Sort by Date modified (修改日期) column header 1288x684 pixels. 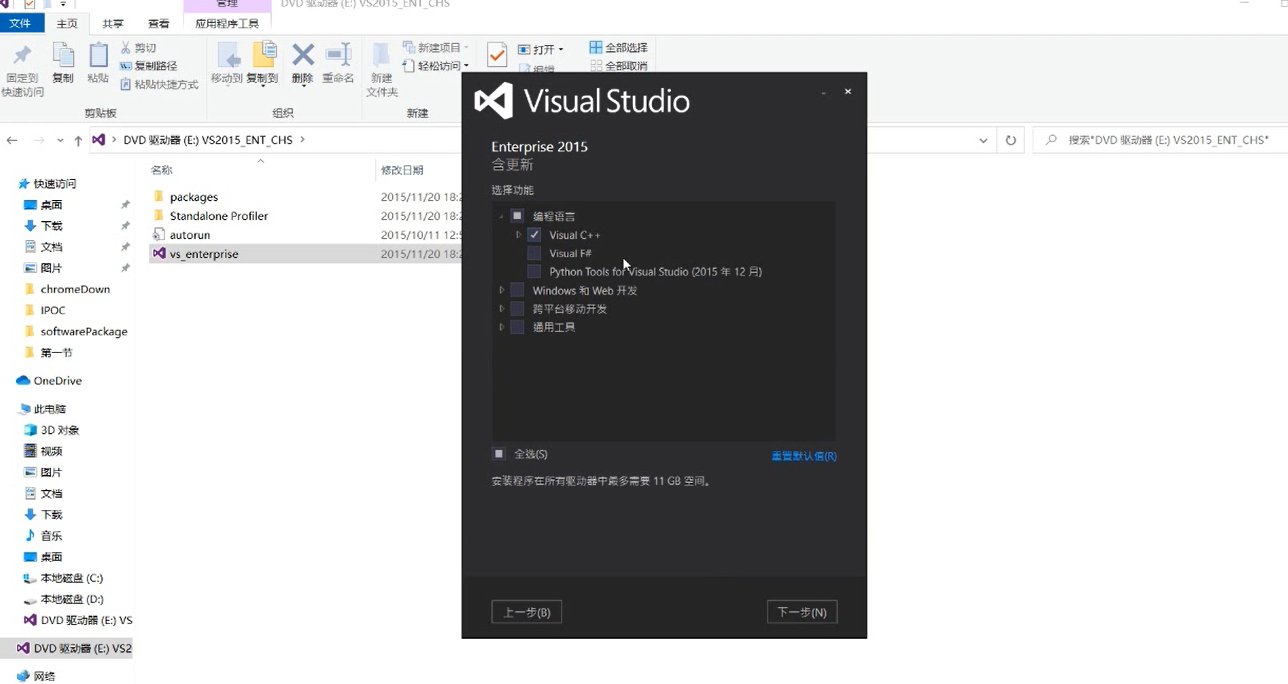(402, 170)
